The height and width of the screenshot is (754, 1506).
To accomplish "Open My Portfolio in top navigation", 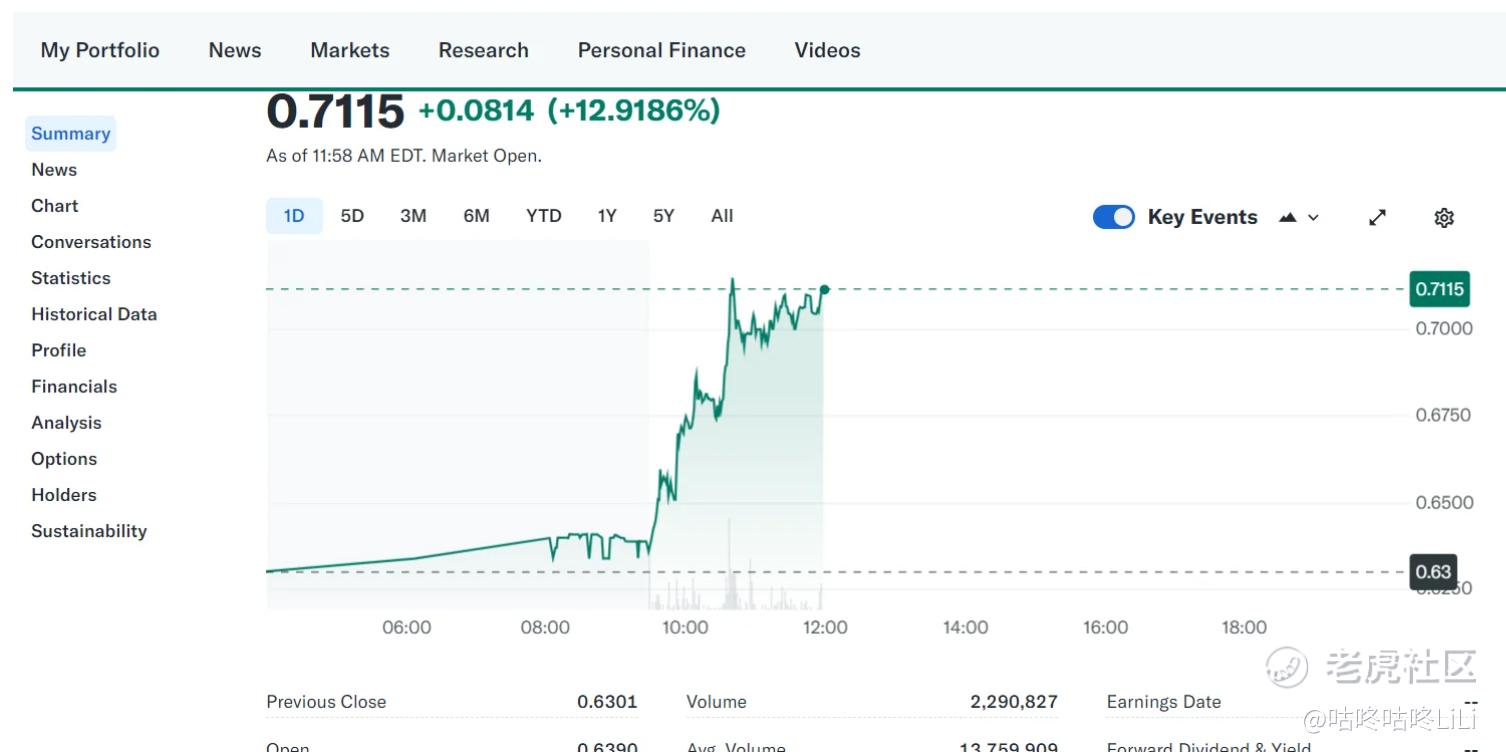I will tap(100, 50).
